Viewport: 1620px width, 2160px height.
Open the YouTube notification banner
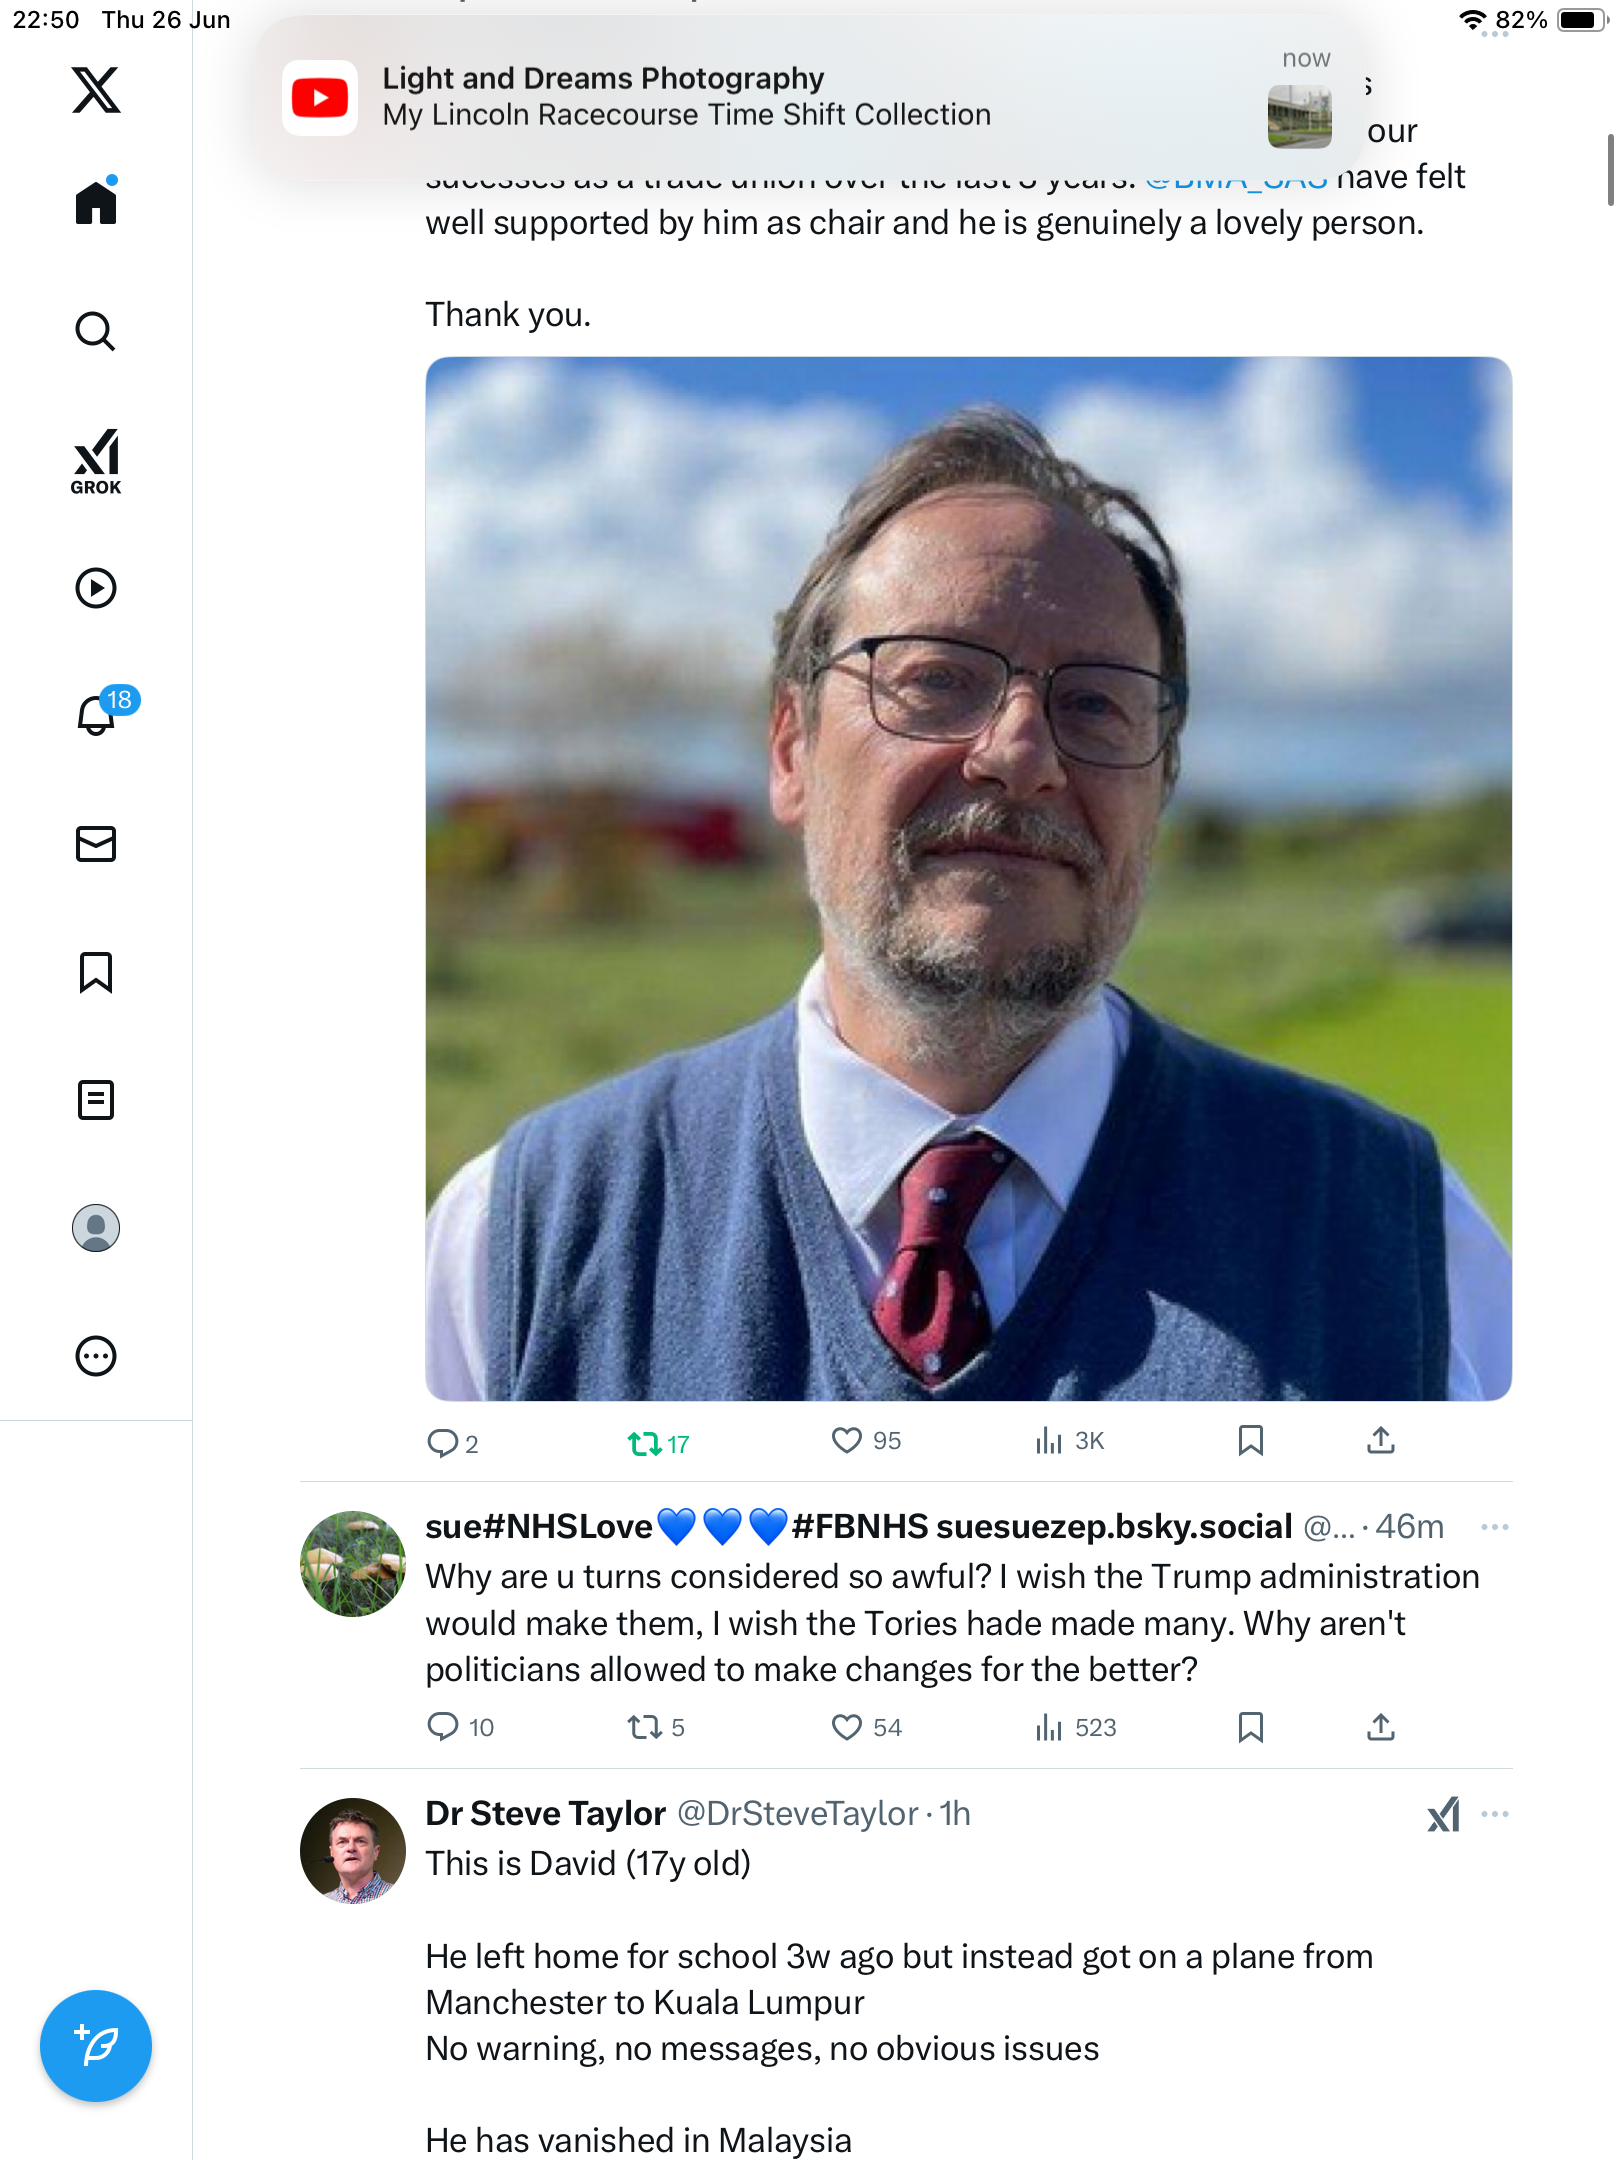810,97
